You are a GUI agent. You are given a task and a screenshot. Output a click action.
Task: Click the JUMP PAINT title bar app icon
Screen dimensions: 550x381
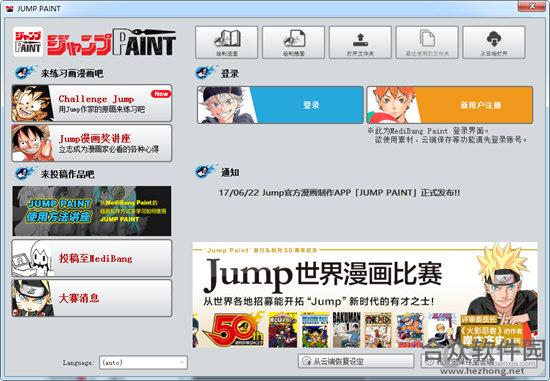[x=9, y=8]
